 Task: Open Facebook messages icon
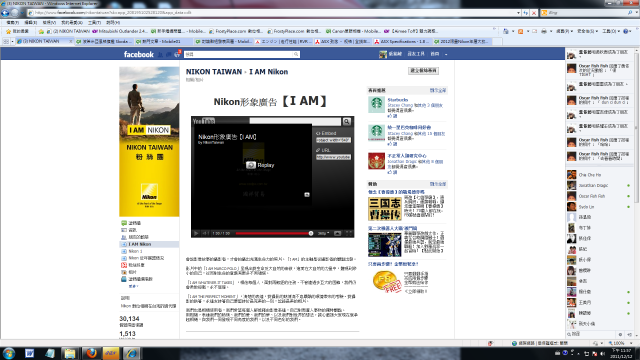coord(168,54)
